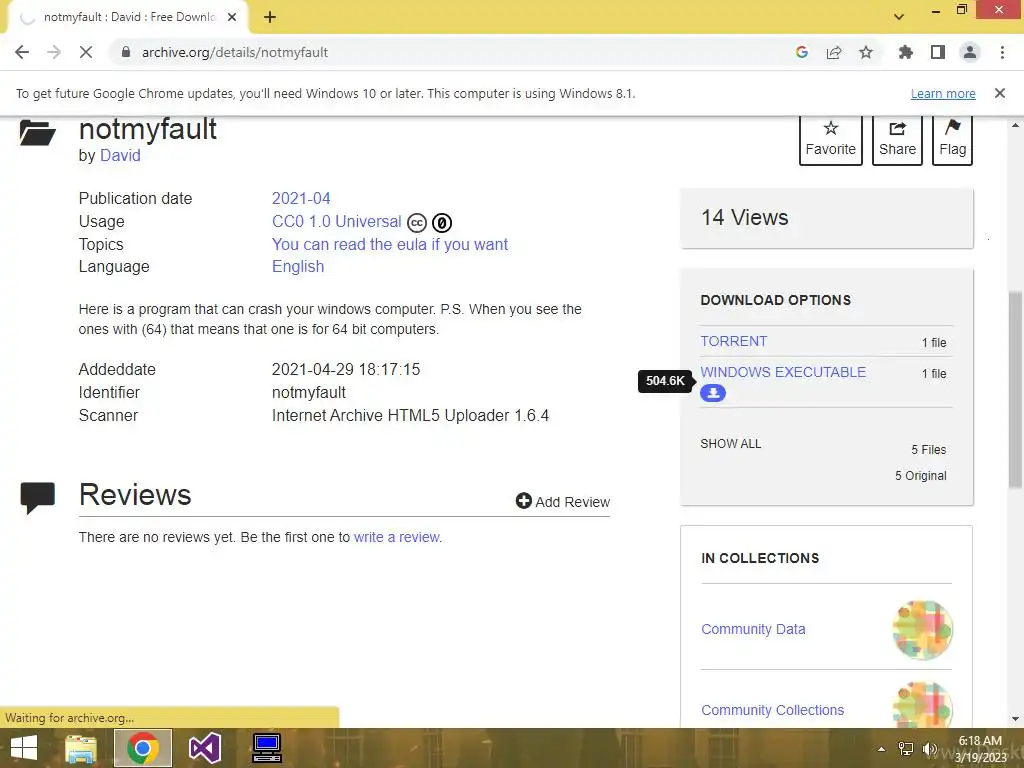Toggle the Chrome side panel
This screenshot has height=768, width=1024.
[938, 52]
